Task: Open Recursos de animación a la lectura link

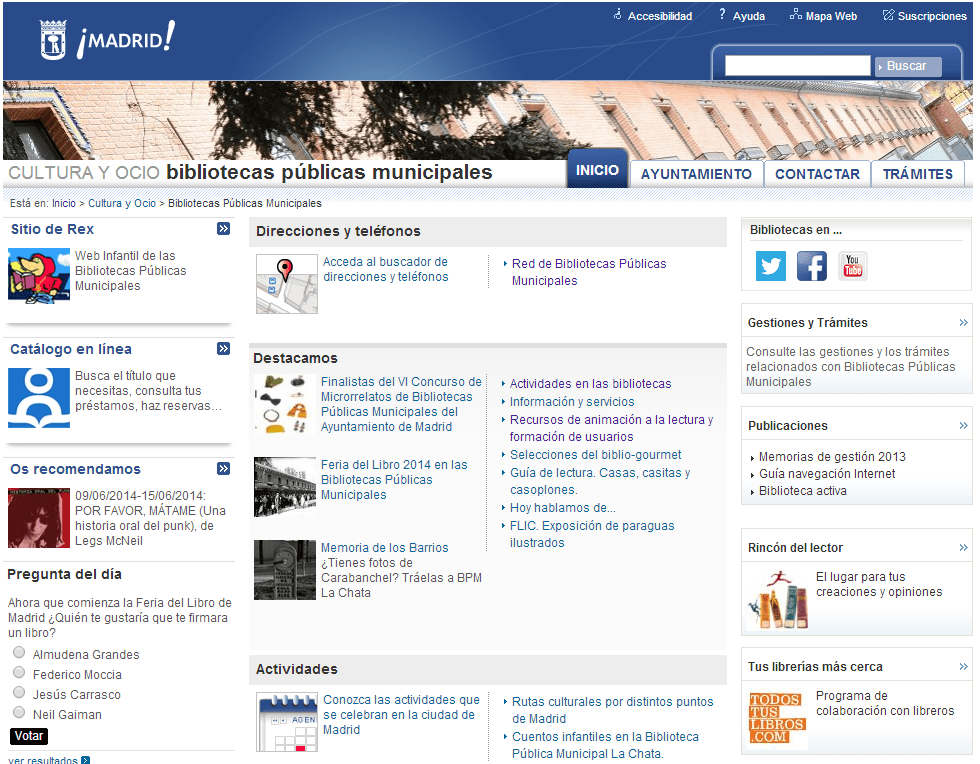Action: 611,428
